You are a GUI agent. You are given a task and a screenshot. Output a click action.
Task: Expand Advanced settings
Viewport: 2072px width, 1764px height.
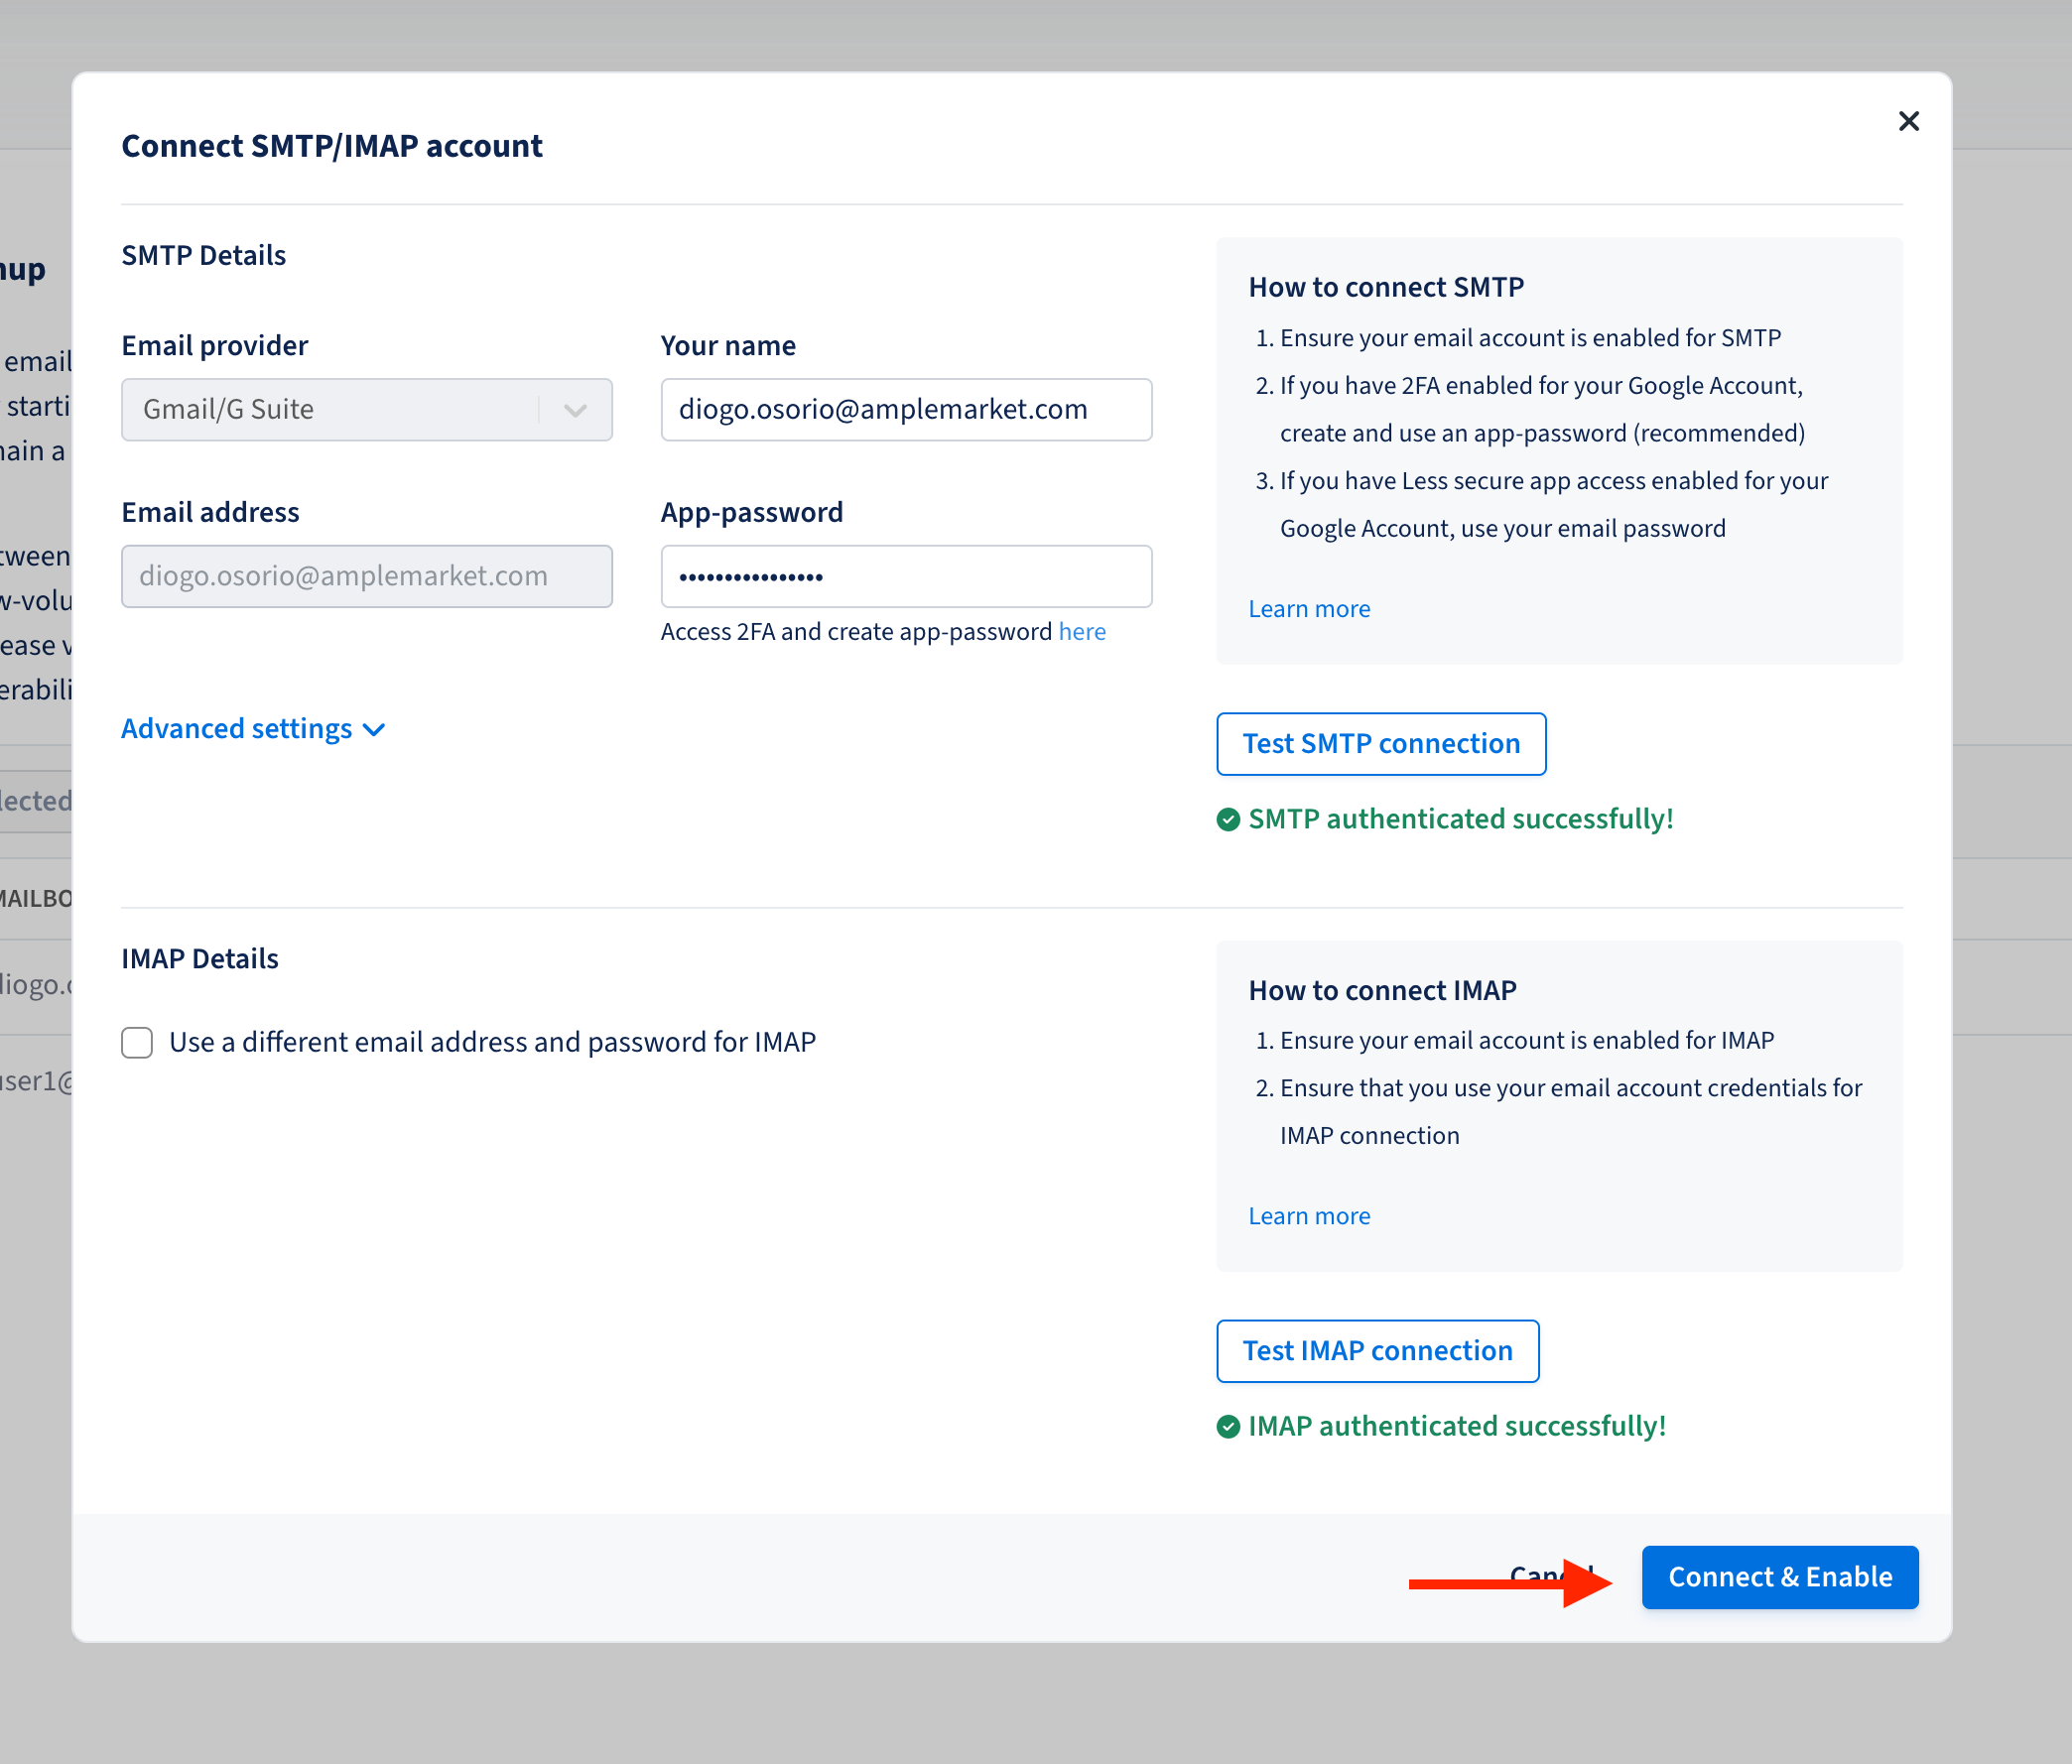[237, 729]
